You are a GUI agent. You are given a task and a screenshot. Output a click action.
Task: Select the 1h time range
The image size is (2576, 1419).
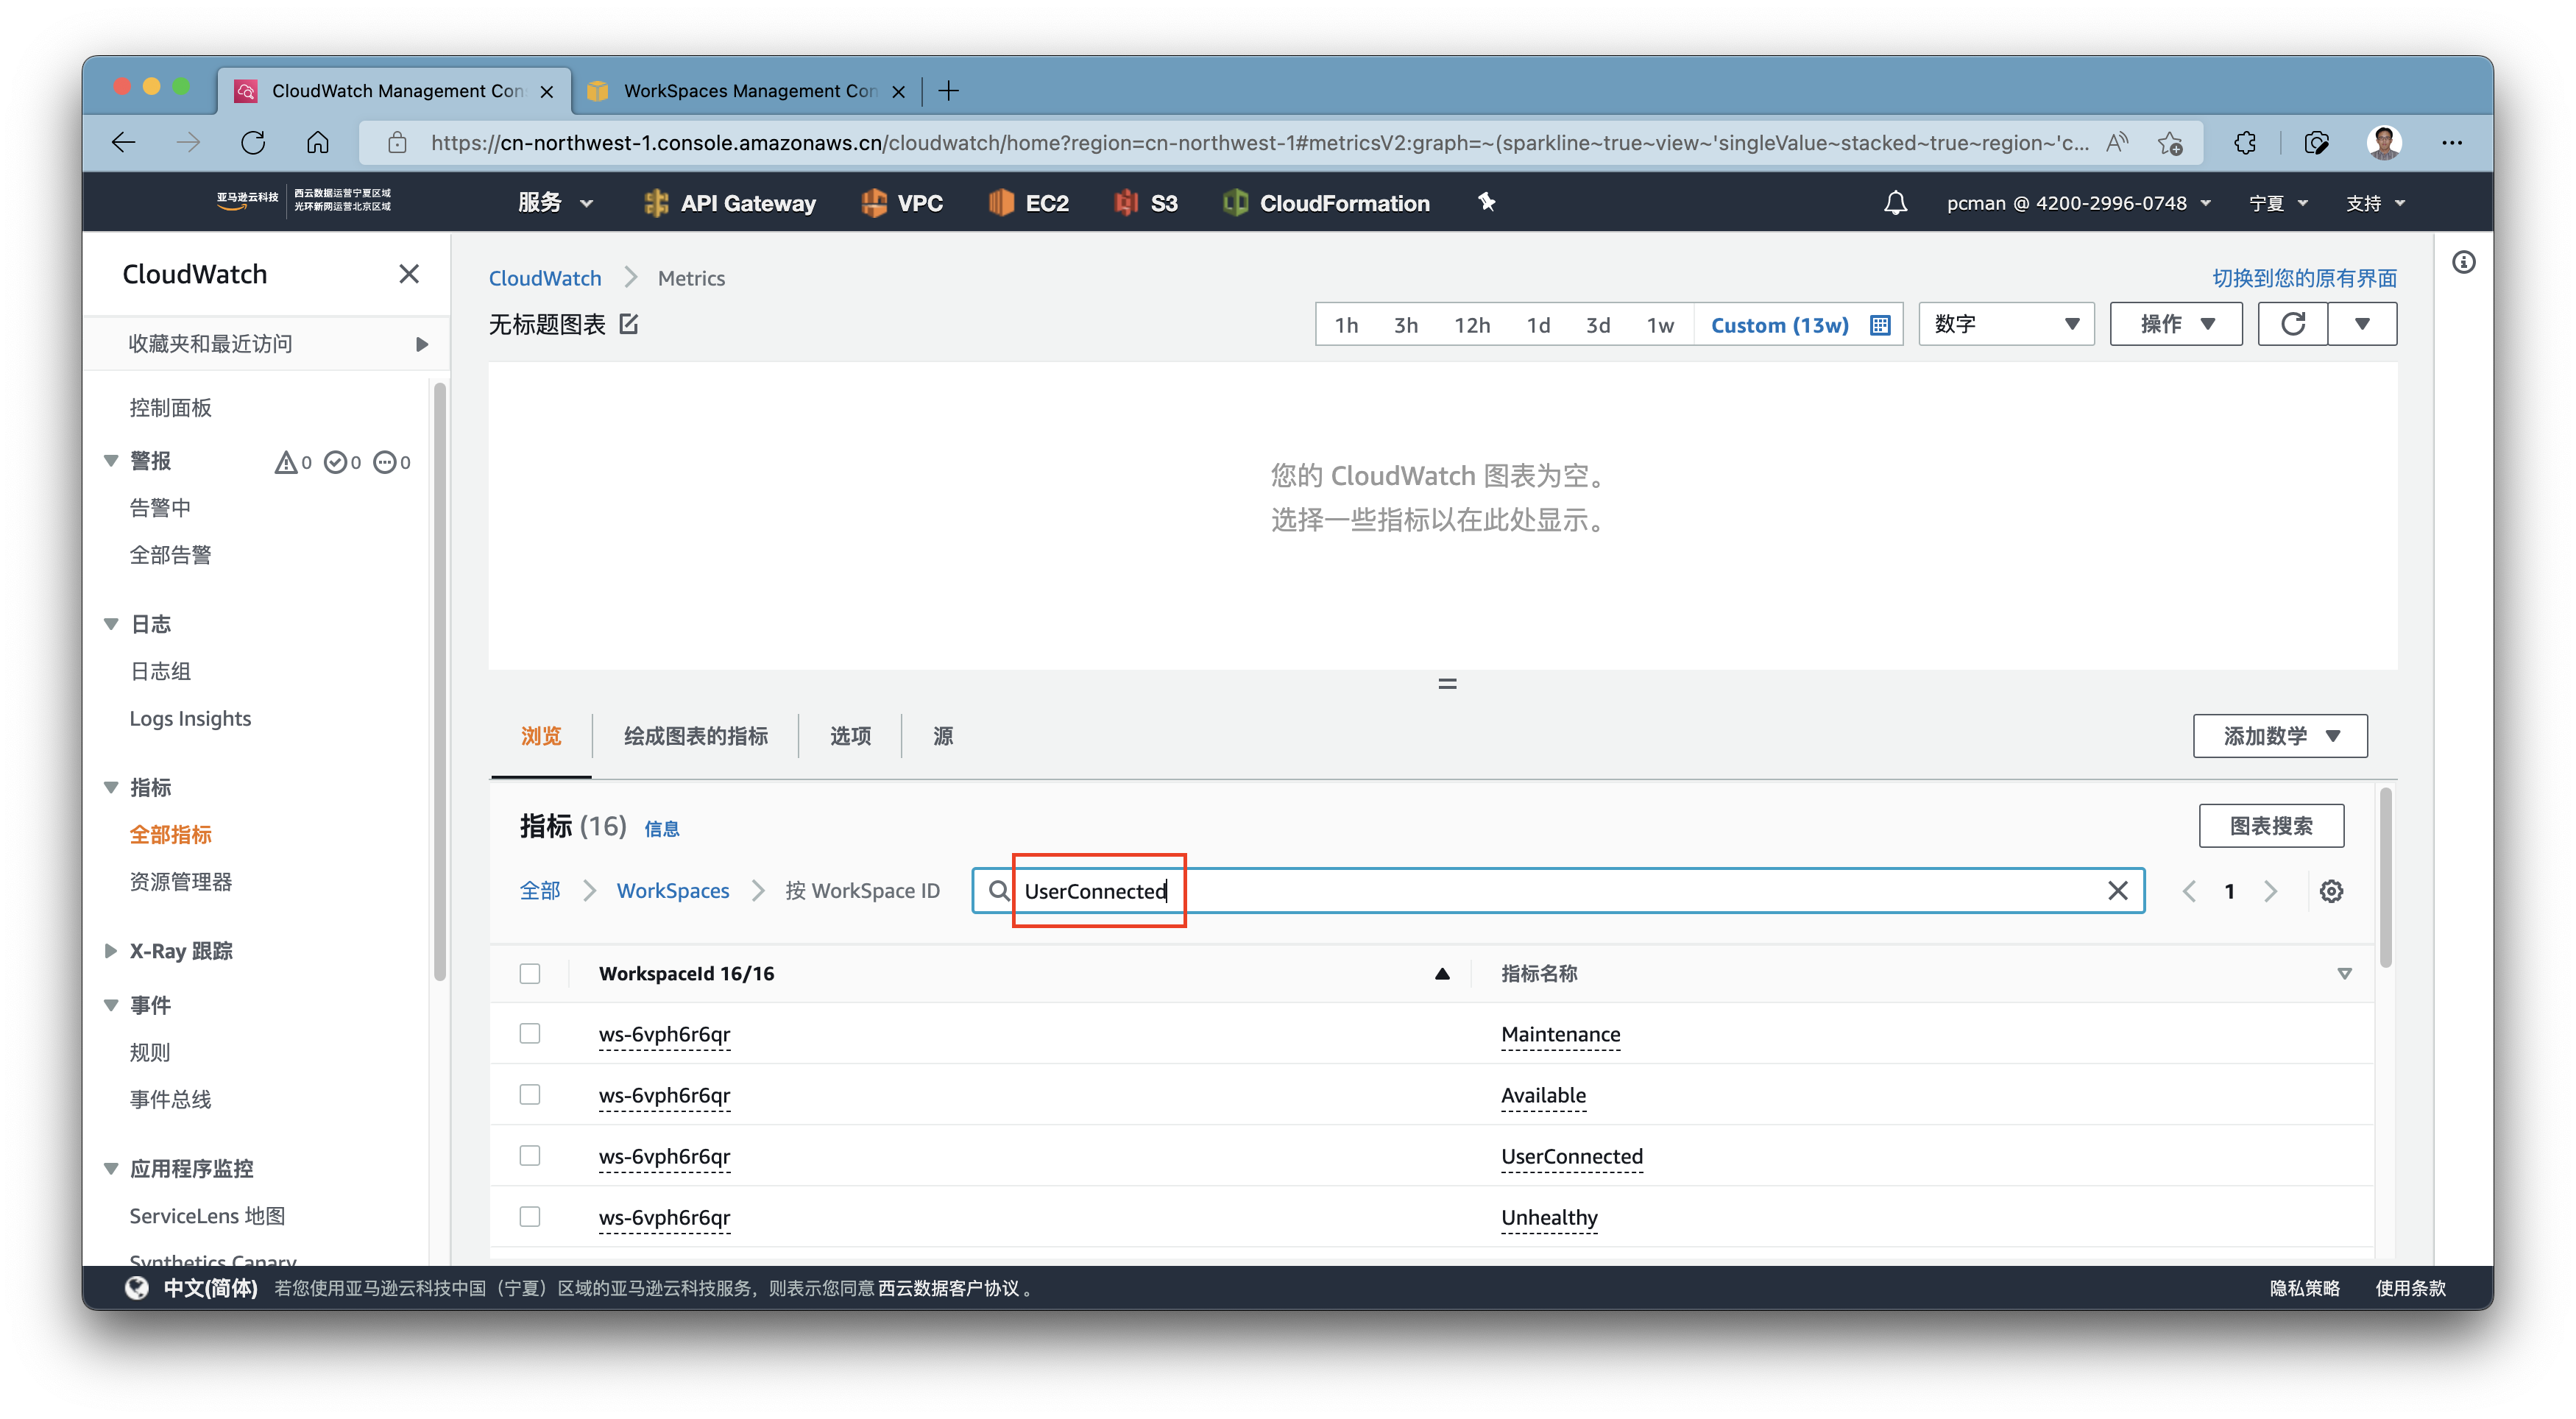(x=1346, y=325)
